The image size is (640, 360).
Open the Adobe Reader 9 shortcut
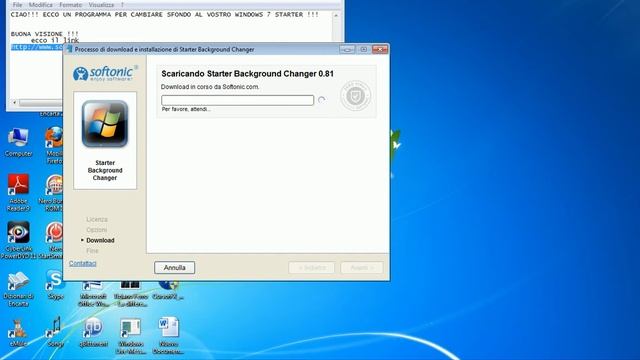[18, 192]
